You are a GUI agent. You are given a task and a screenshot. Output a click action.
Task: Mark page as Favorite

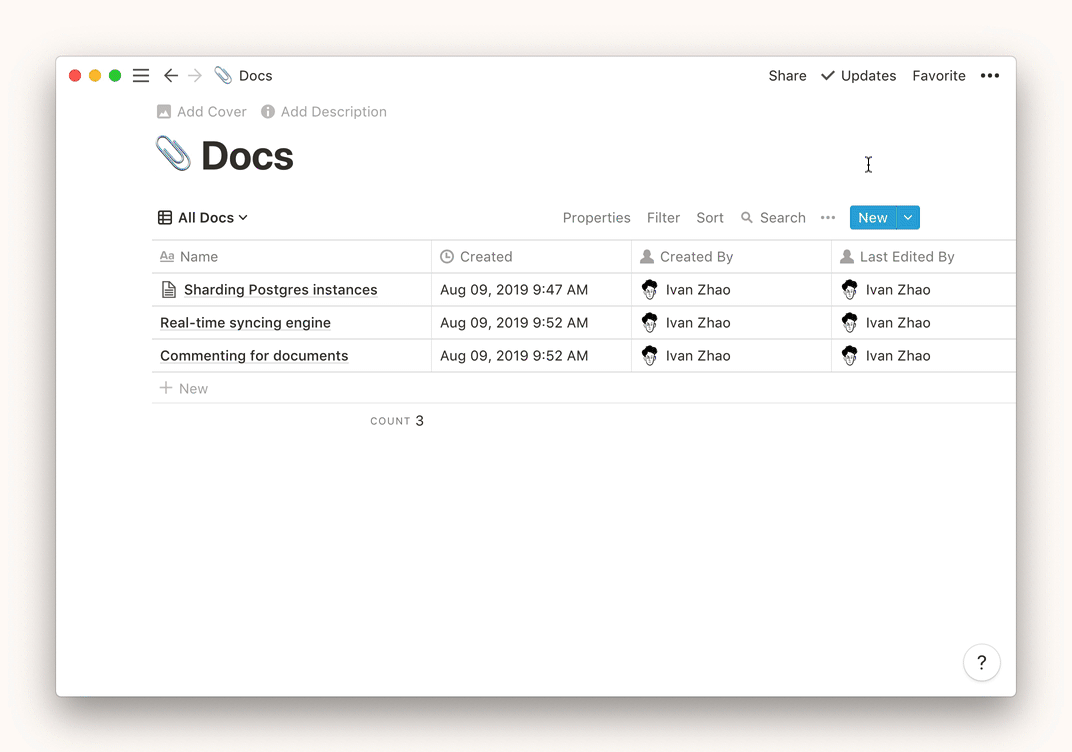(x=938, y=76)
